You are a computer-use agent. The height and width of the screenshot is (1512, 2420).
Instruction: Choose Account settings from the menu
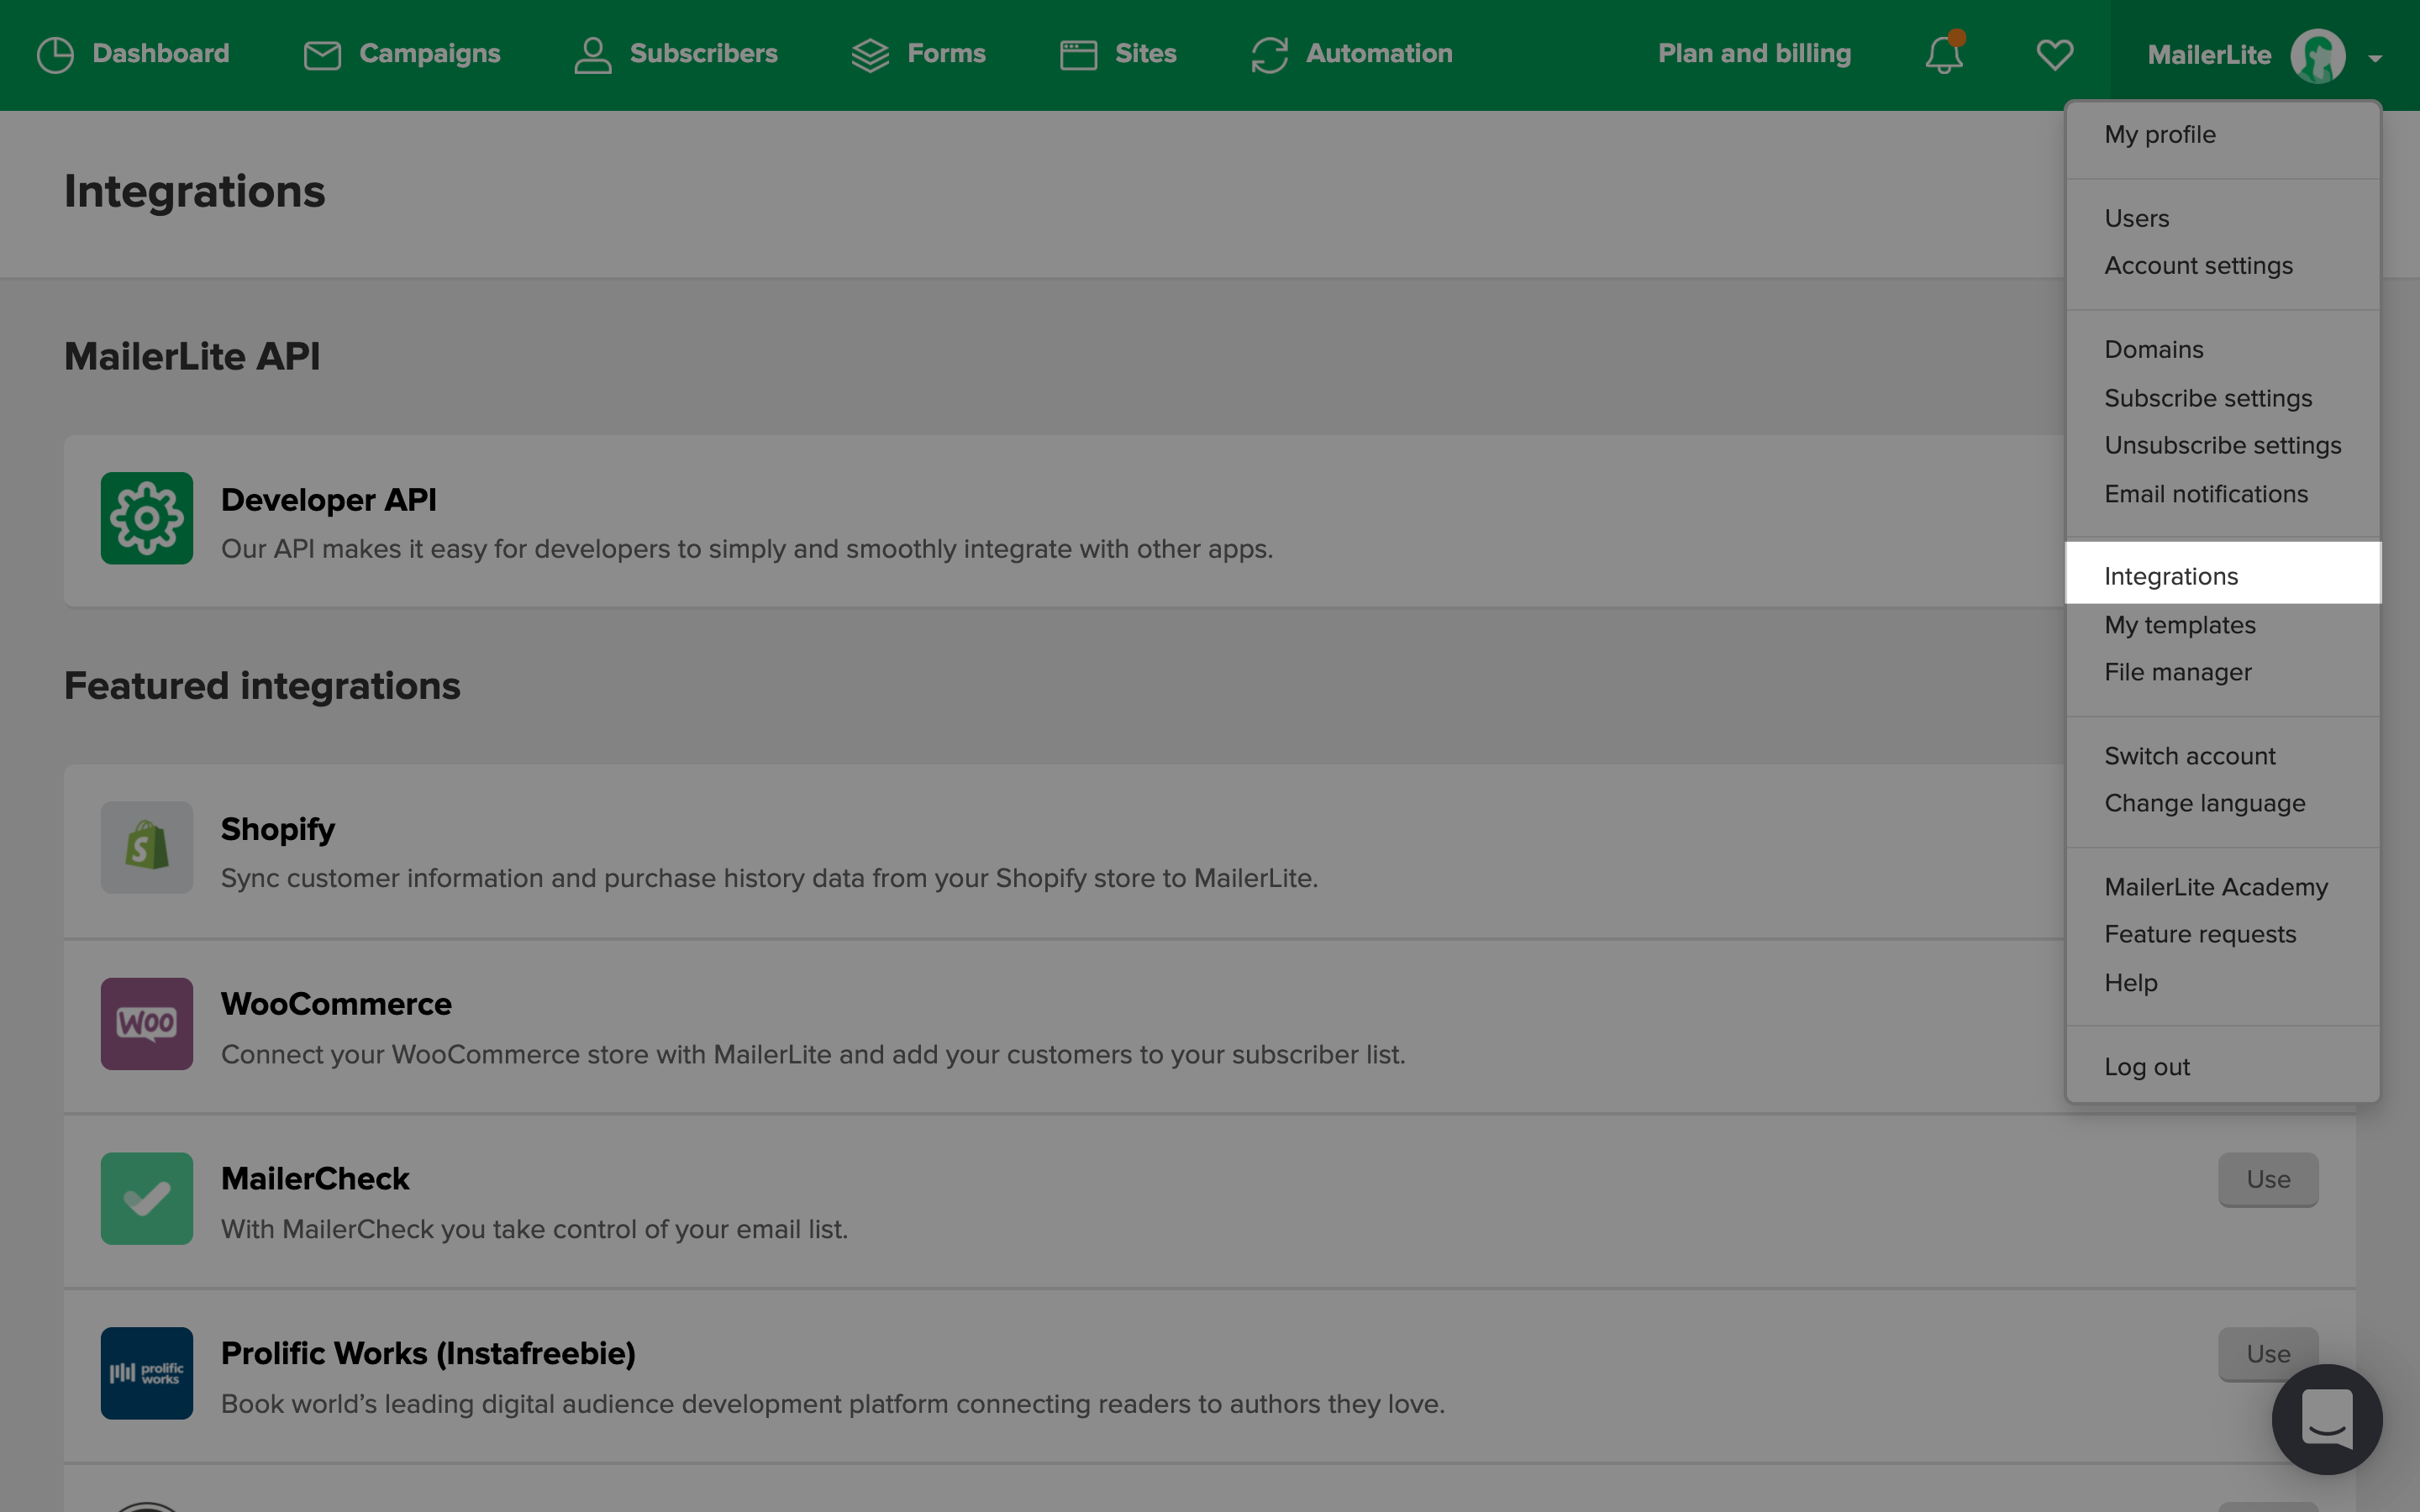pos(2198,266)
